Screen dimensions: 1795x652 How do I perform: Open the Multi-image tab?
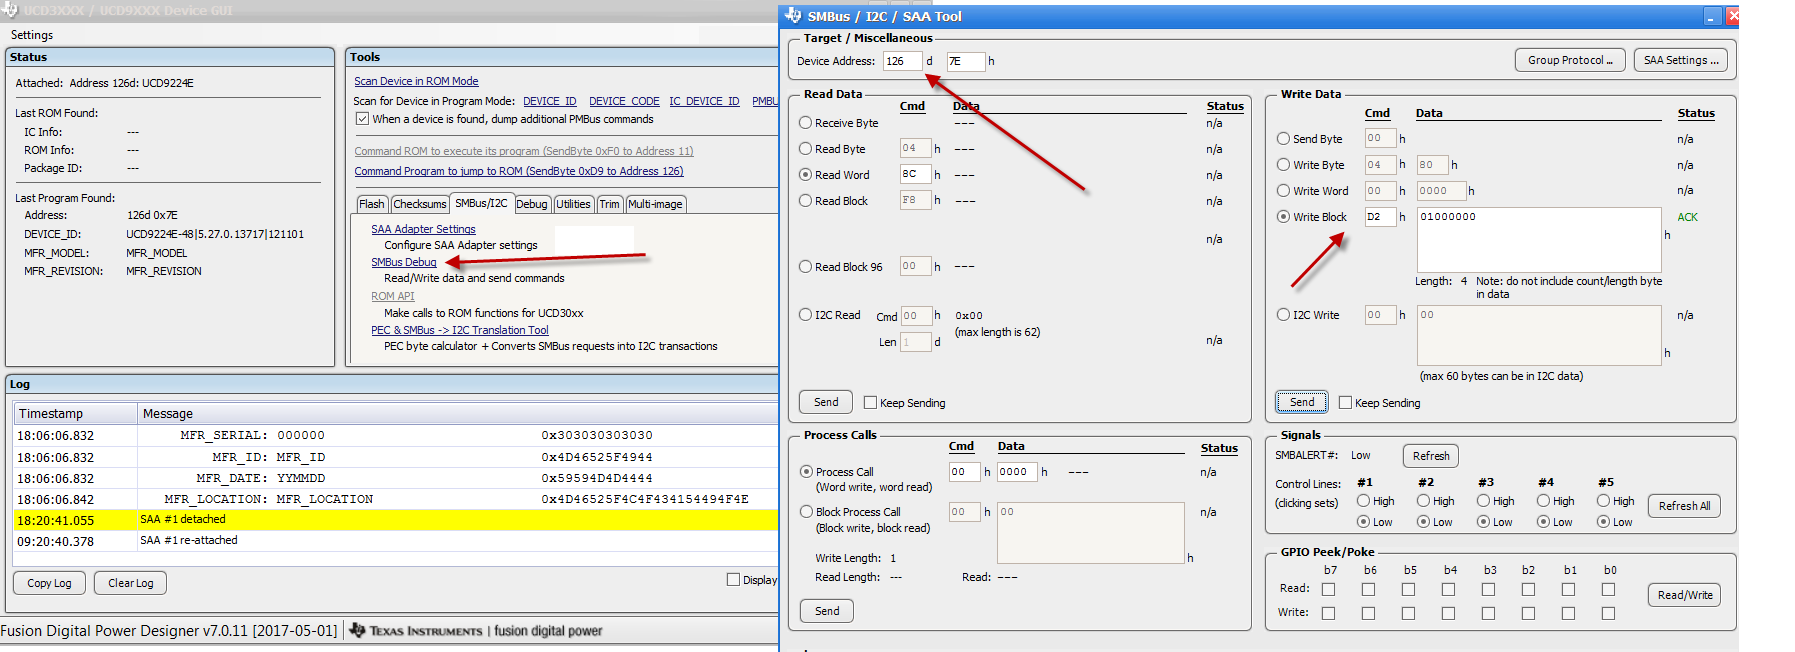click(x=655, y=204)
